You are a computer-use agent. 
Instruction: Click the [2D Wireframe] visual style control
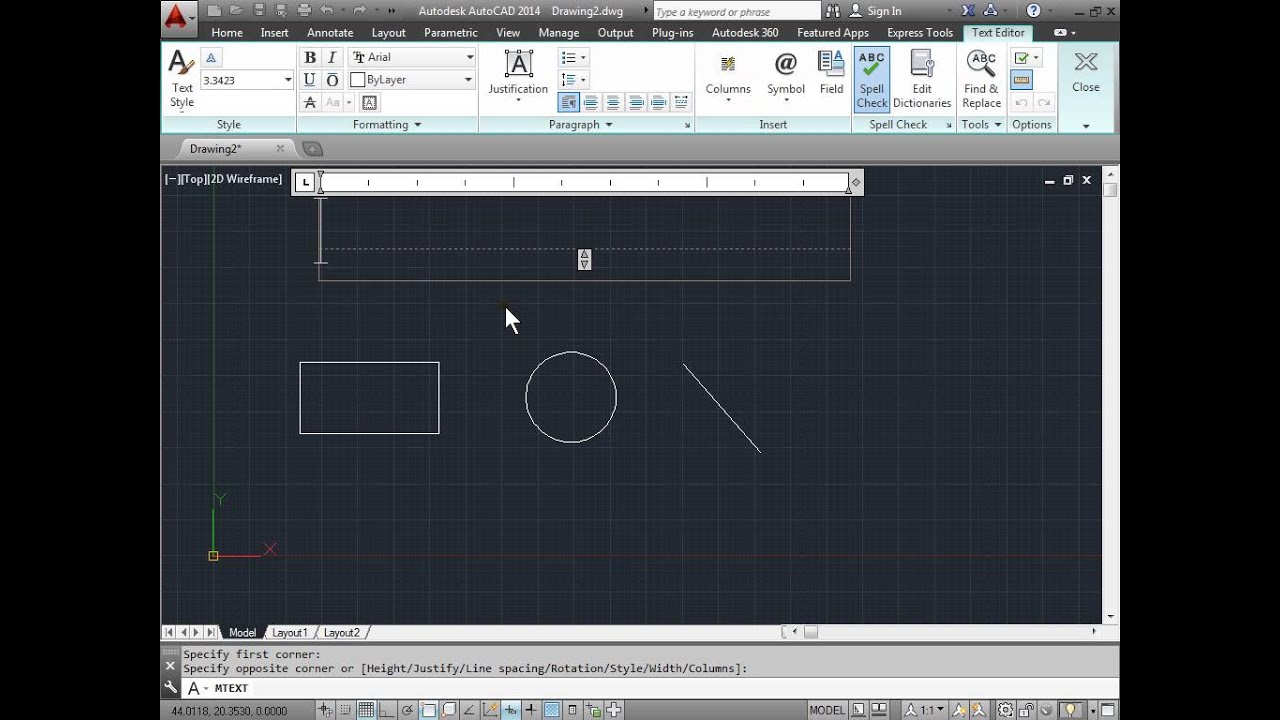(x=245, y=179)
